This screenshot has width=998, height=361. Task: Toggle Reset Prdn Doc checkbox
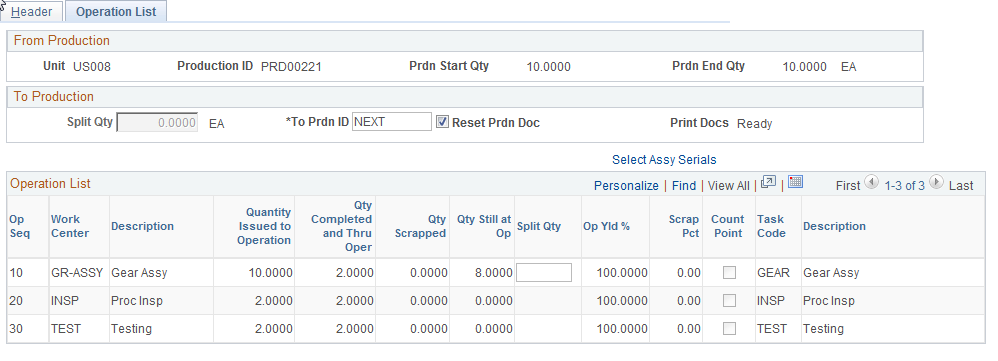[442, 122]
